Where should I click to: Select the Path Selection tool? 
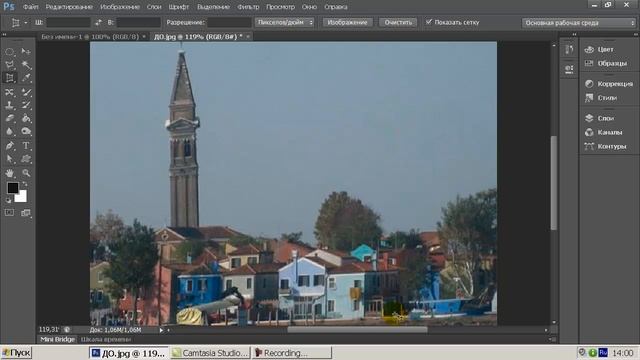pos(9,159)
